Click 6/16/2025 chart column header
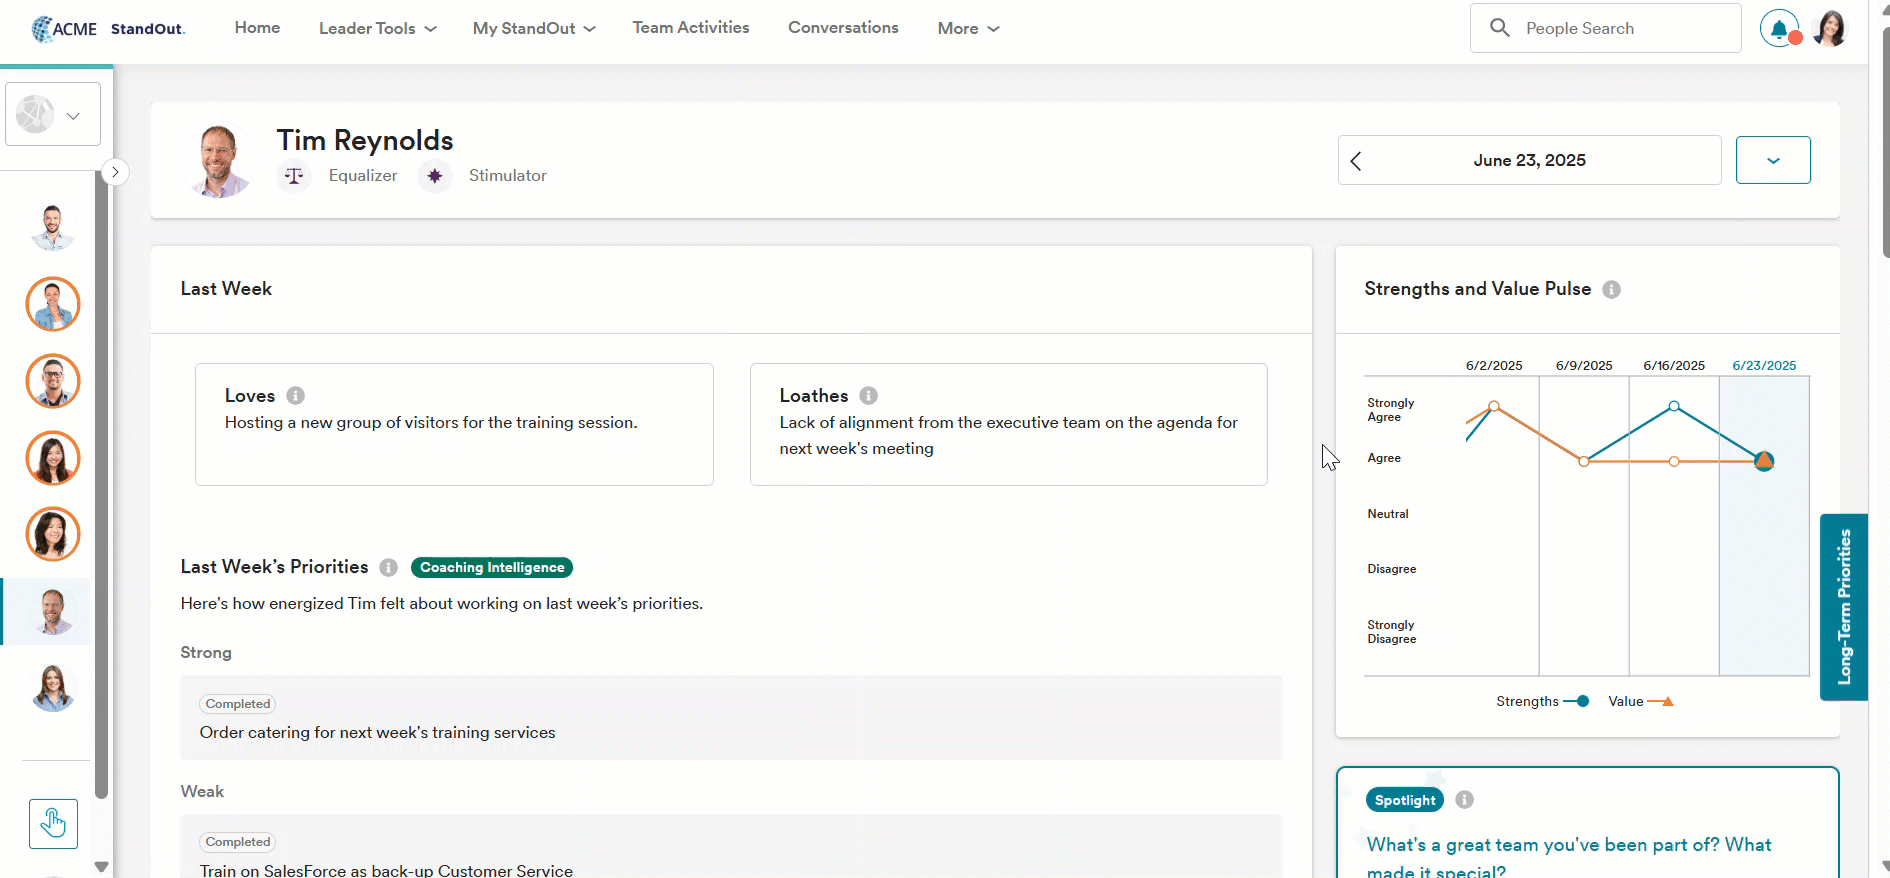This screenshot has height=878, width=1890. pos(1674,366)
